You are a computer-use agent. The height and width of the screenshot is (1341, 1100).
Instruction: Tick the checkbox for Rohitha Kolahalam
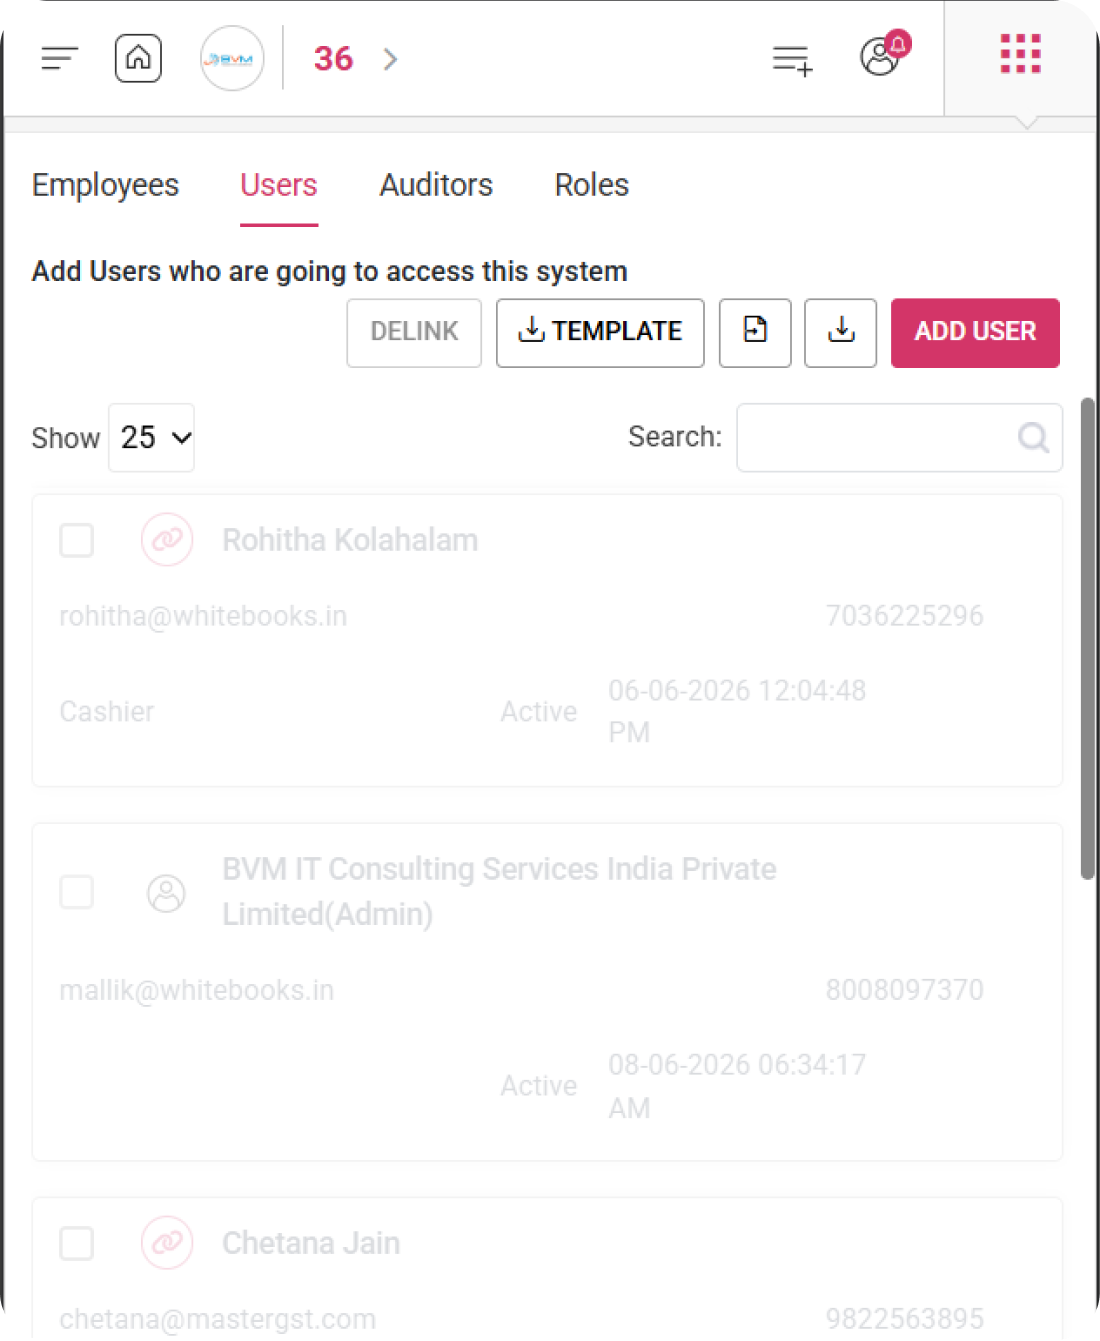(x=77, y=540)
